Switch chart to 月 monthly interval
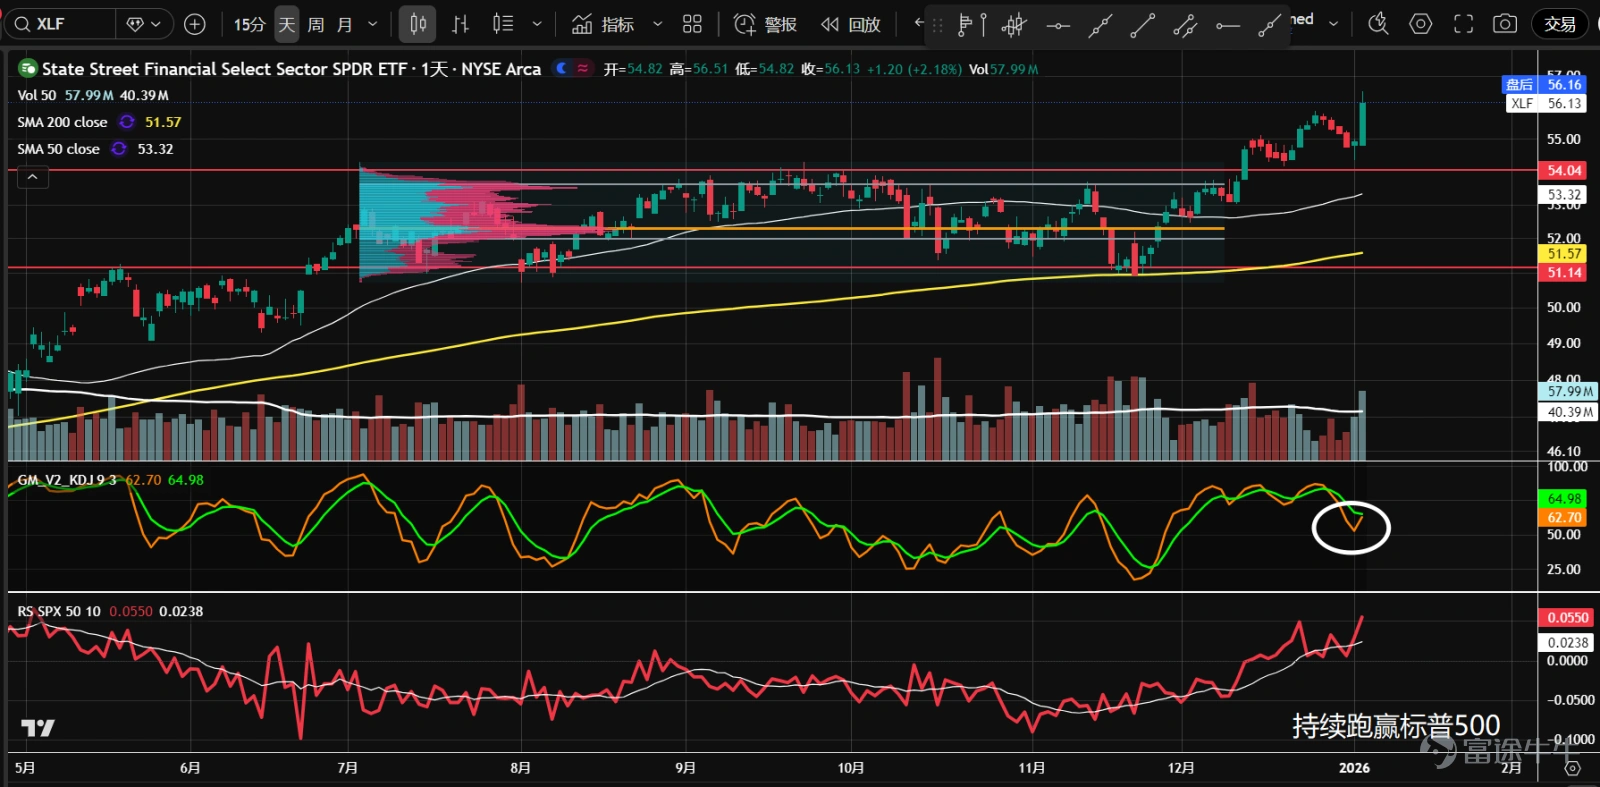The width and height of the screenshot is (1600, 787). click(x=345, y=24)
